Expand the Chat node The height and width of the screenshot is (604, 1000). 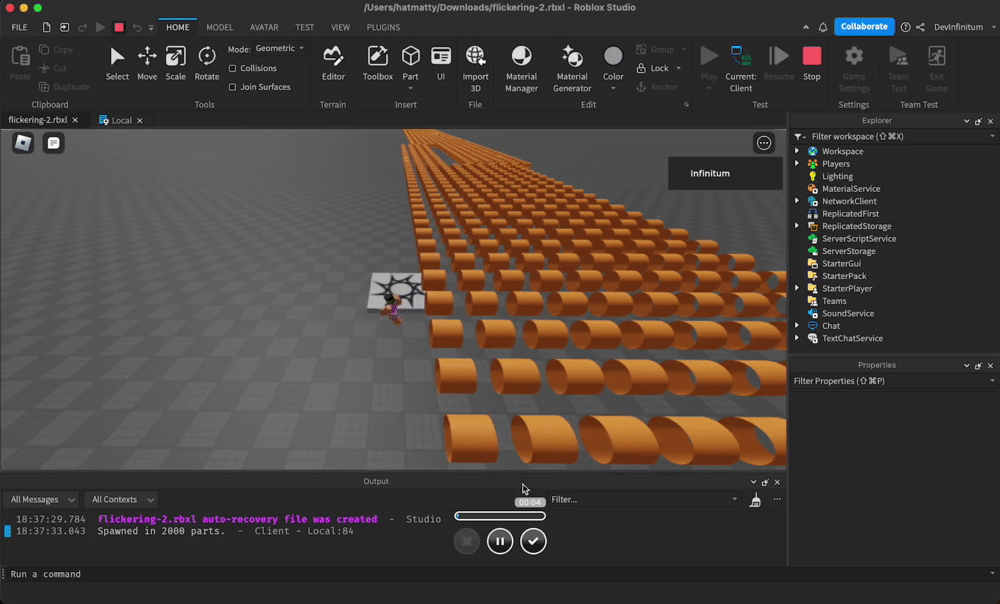(797, 326)
